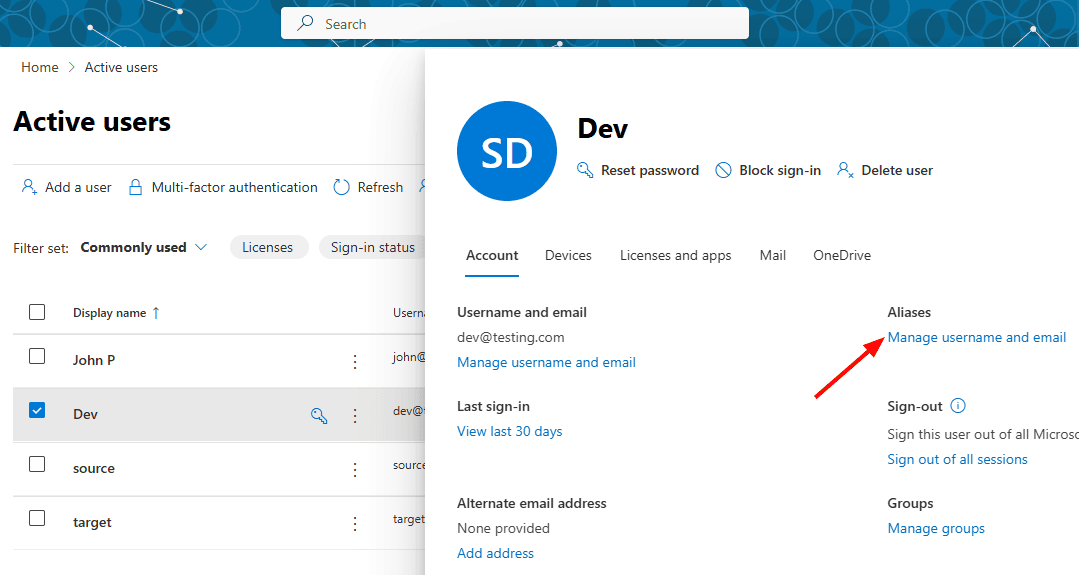The image size is (1079, 575).
Task: Open more actions menu for target user
Action: point(355,523)
